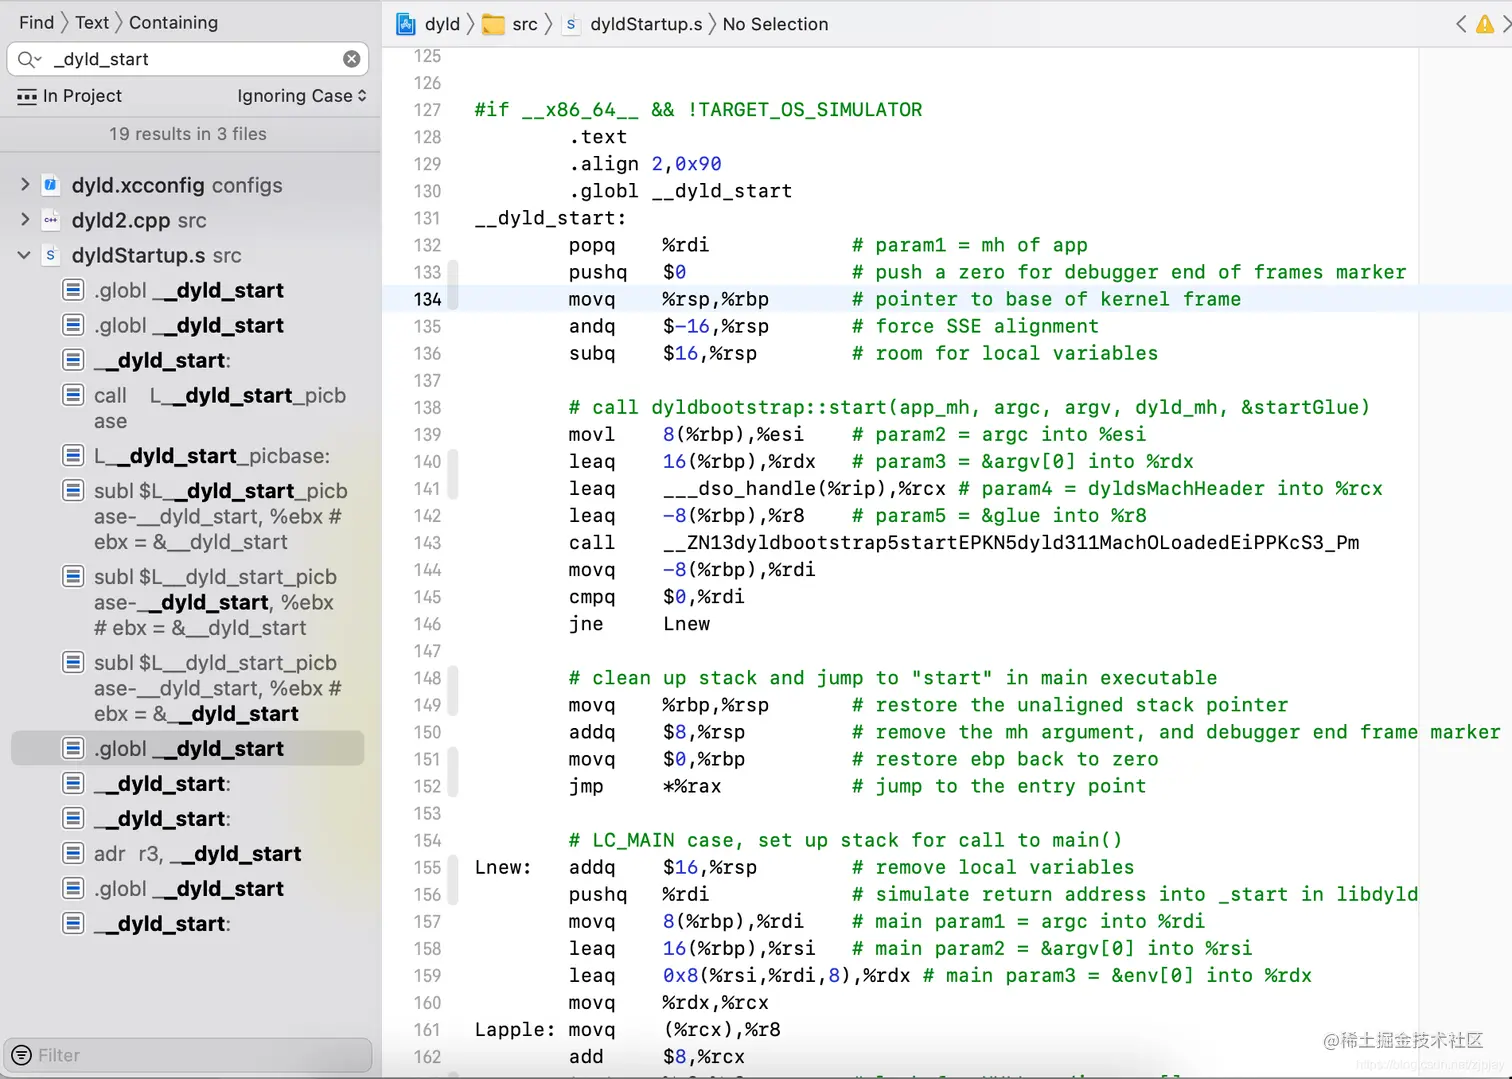Click the Lnew: label in the code
This screenshot has width=1512, height=1079.
(x=503, y=867)
